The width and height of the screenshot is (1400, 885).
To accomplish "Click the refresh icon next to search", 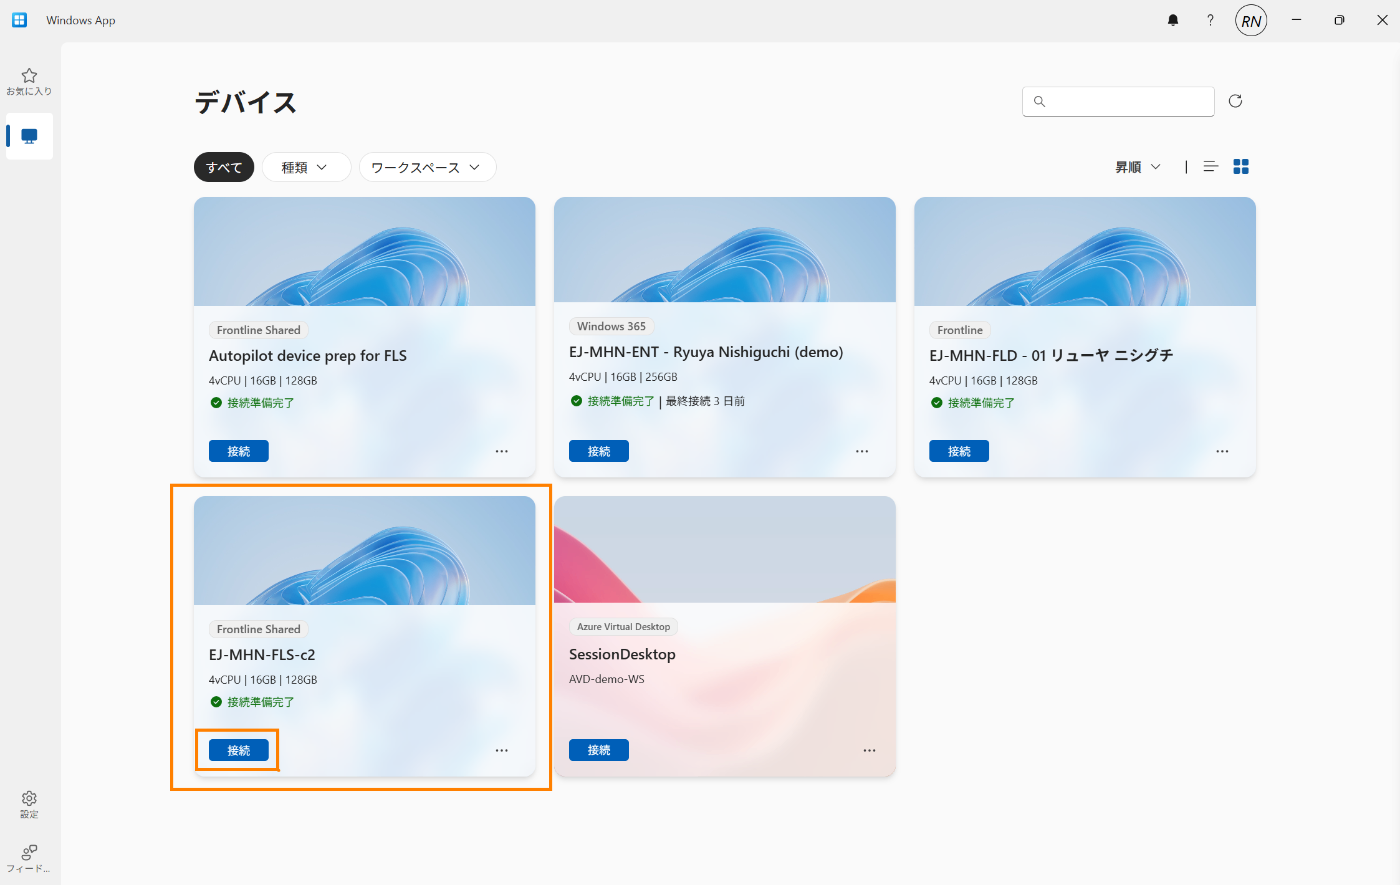I will tap(1235, 101).
